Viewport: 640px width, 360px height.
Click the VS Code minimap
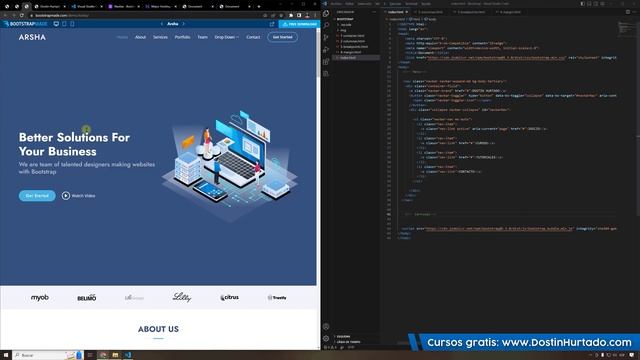626,29
